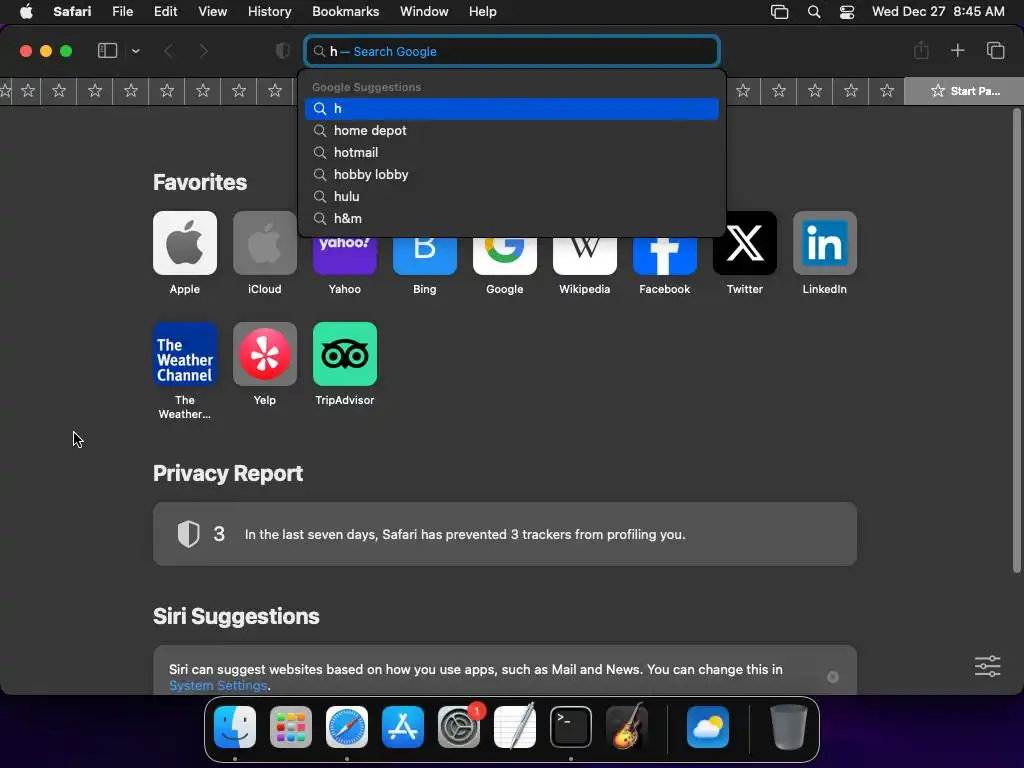Go forward with the forward arrow
Image resolution: width=1024 pixels, height=768 pixels.
tap(203, 51)
